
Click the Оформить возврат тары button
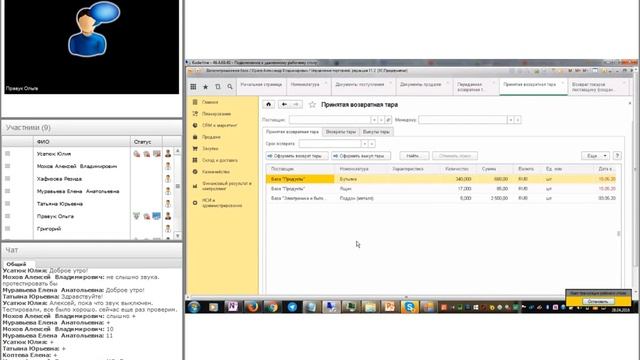coord(297,156)
